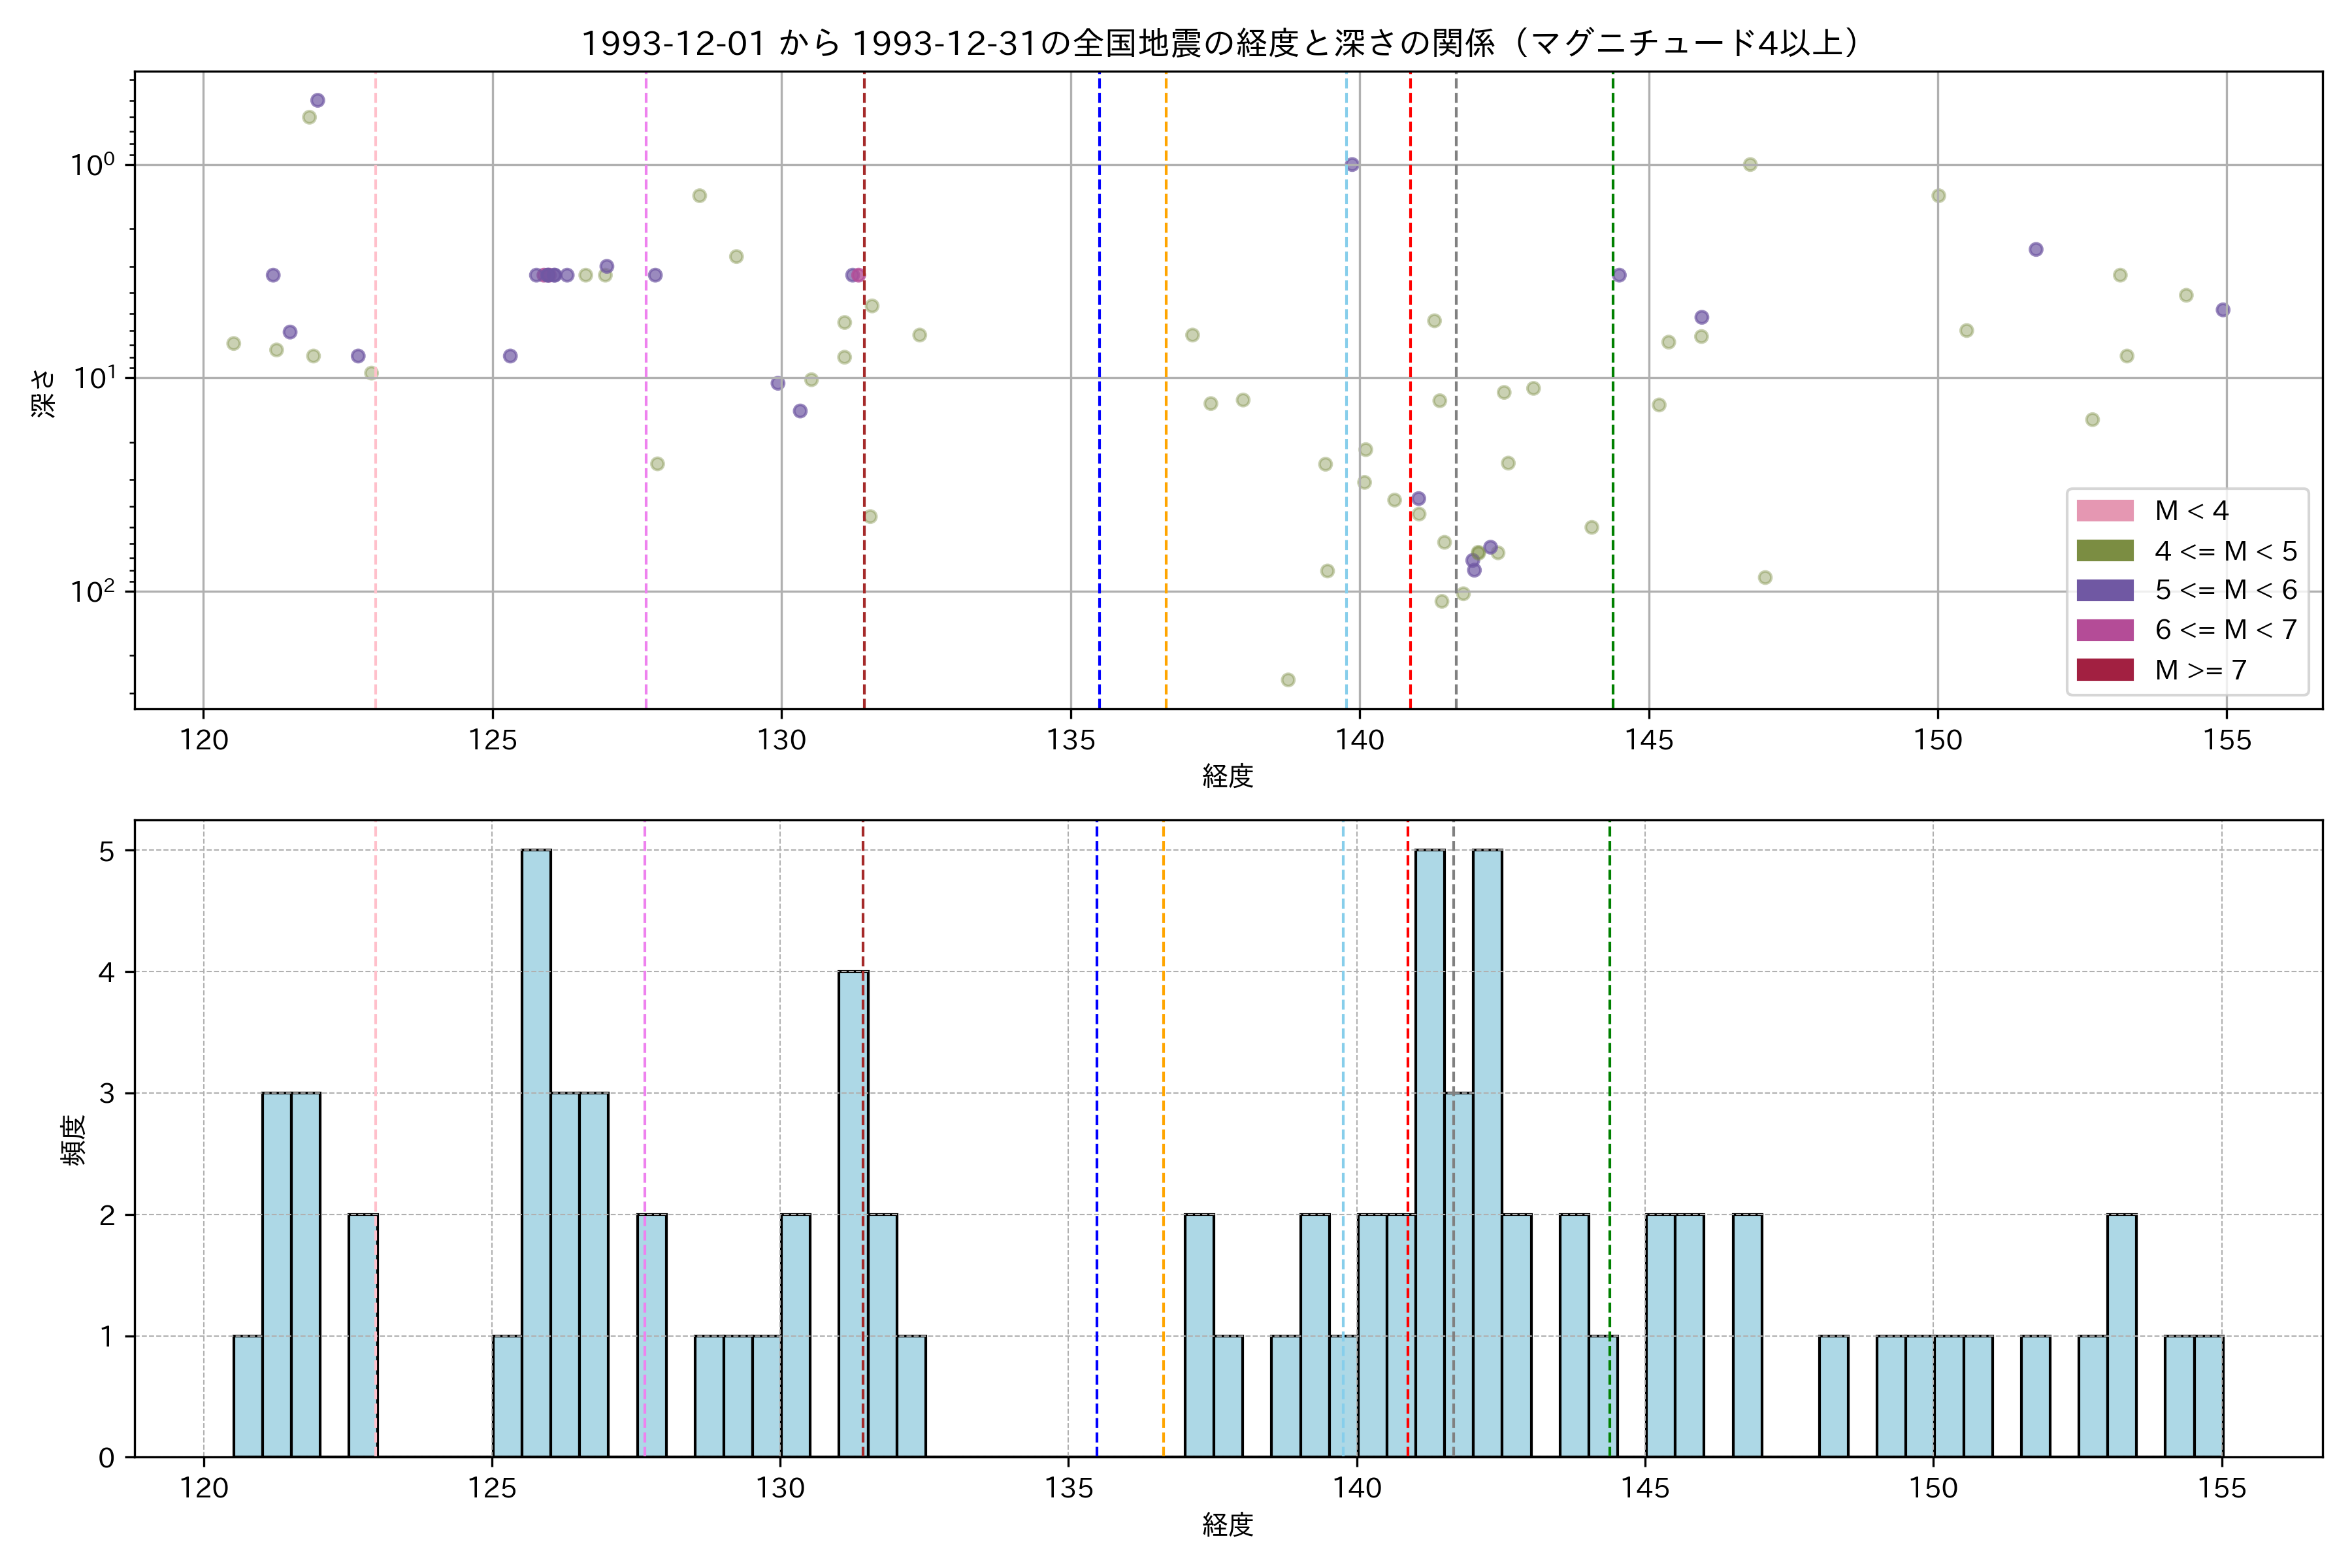Click the purple 5 <= M < 6 legend swatch
Screen dimensions: 2352x1568
(x=2104, y=590)
